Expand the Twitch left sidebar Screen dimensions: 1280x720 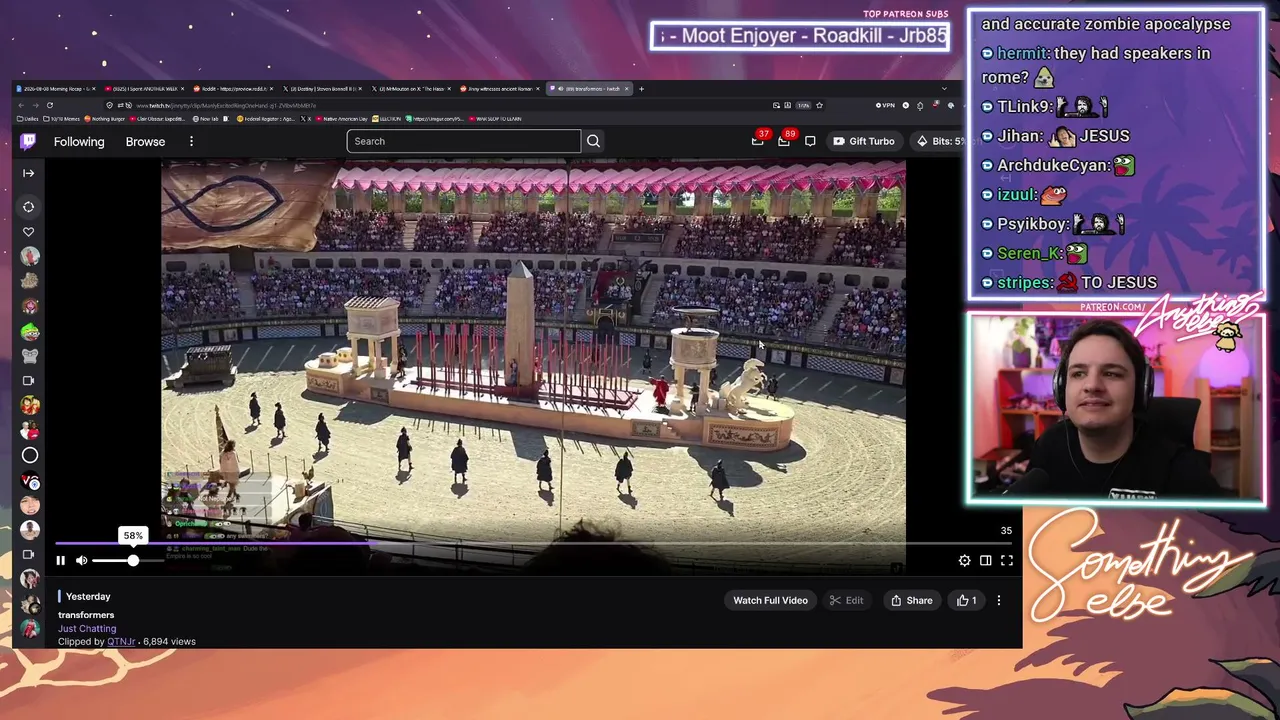28,173
